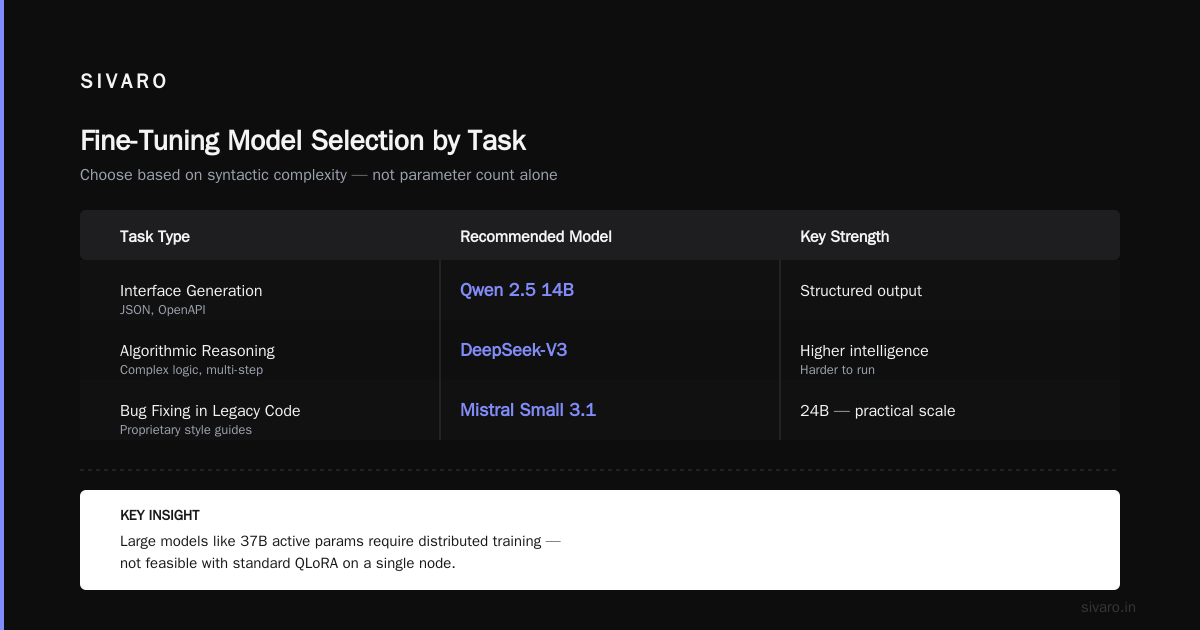Screen dimensions: 1200x630
Task: Click the 'Structured output' strength cell
Action: 861,291
